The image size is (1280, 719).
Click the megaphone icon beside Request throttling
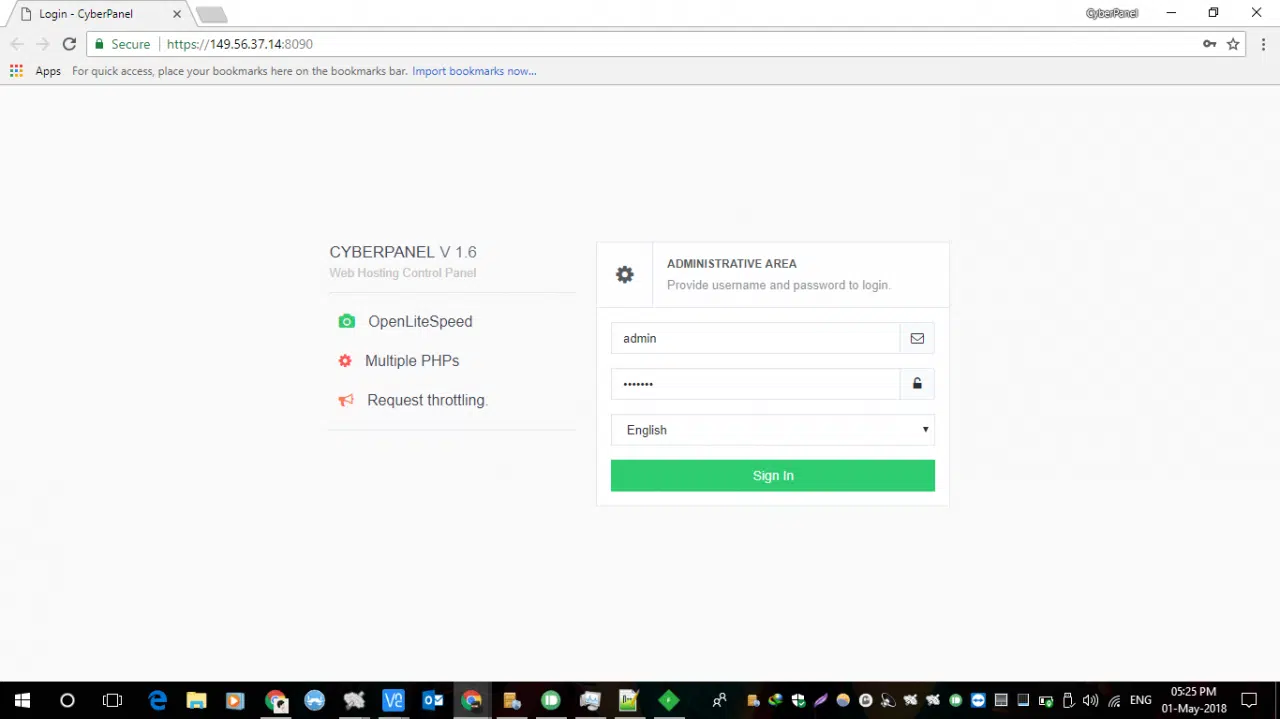(x=346, y=400)
